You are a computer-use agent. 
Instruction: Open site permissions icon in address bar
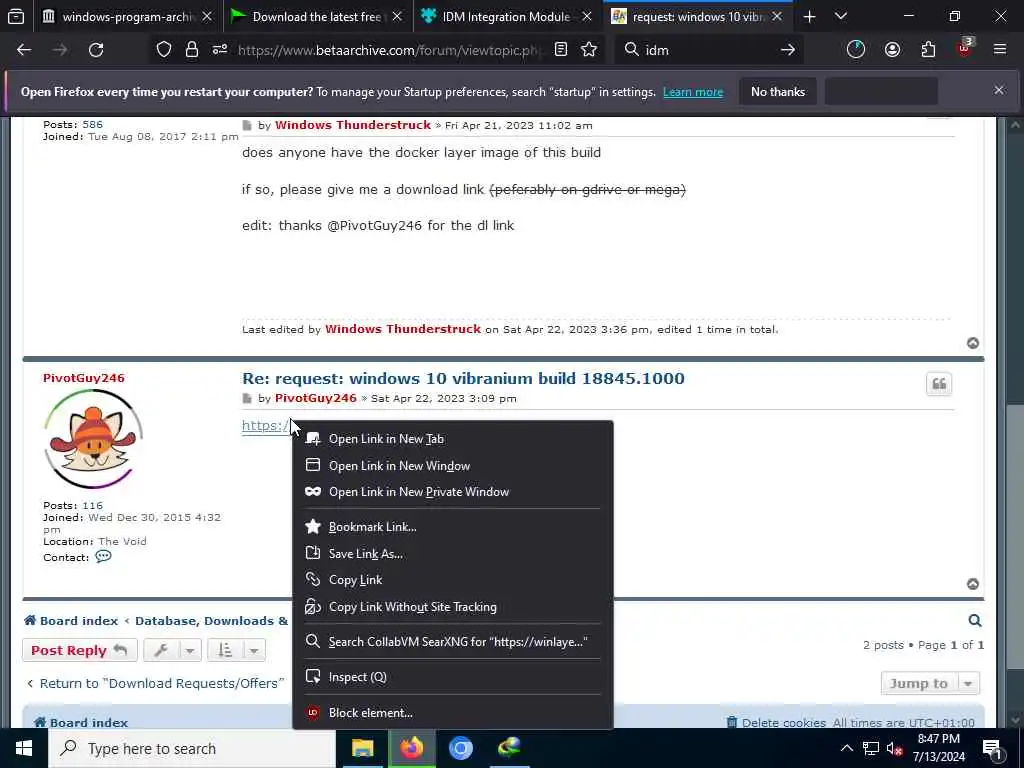(x=219, y=50)
